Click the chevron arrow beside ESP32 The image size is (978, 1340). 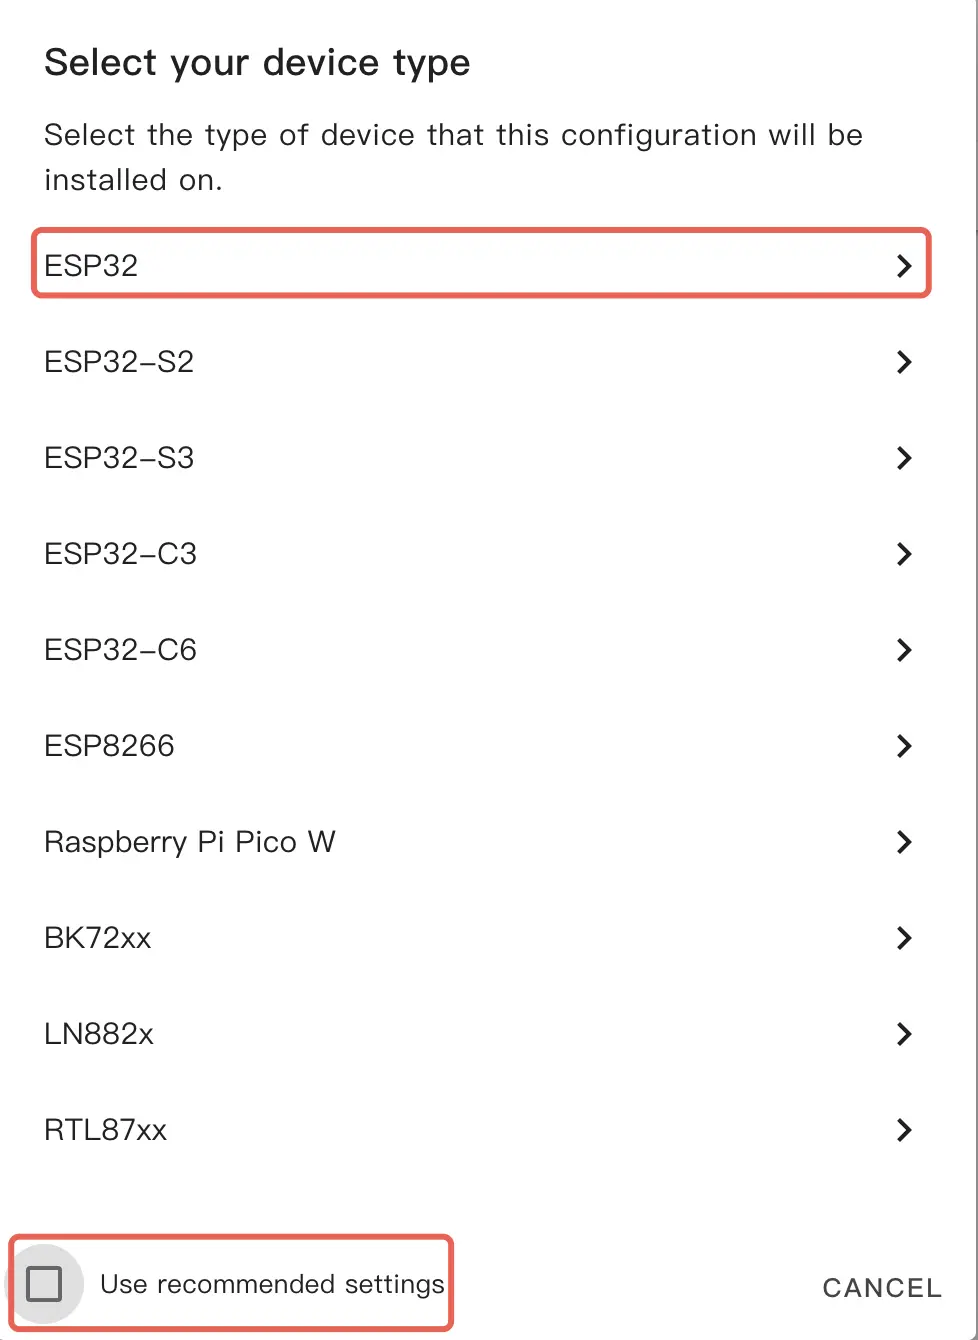(904, 265)
